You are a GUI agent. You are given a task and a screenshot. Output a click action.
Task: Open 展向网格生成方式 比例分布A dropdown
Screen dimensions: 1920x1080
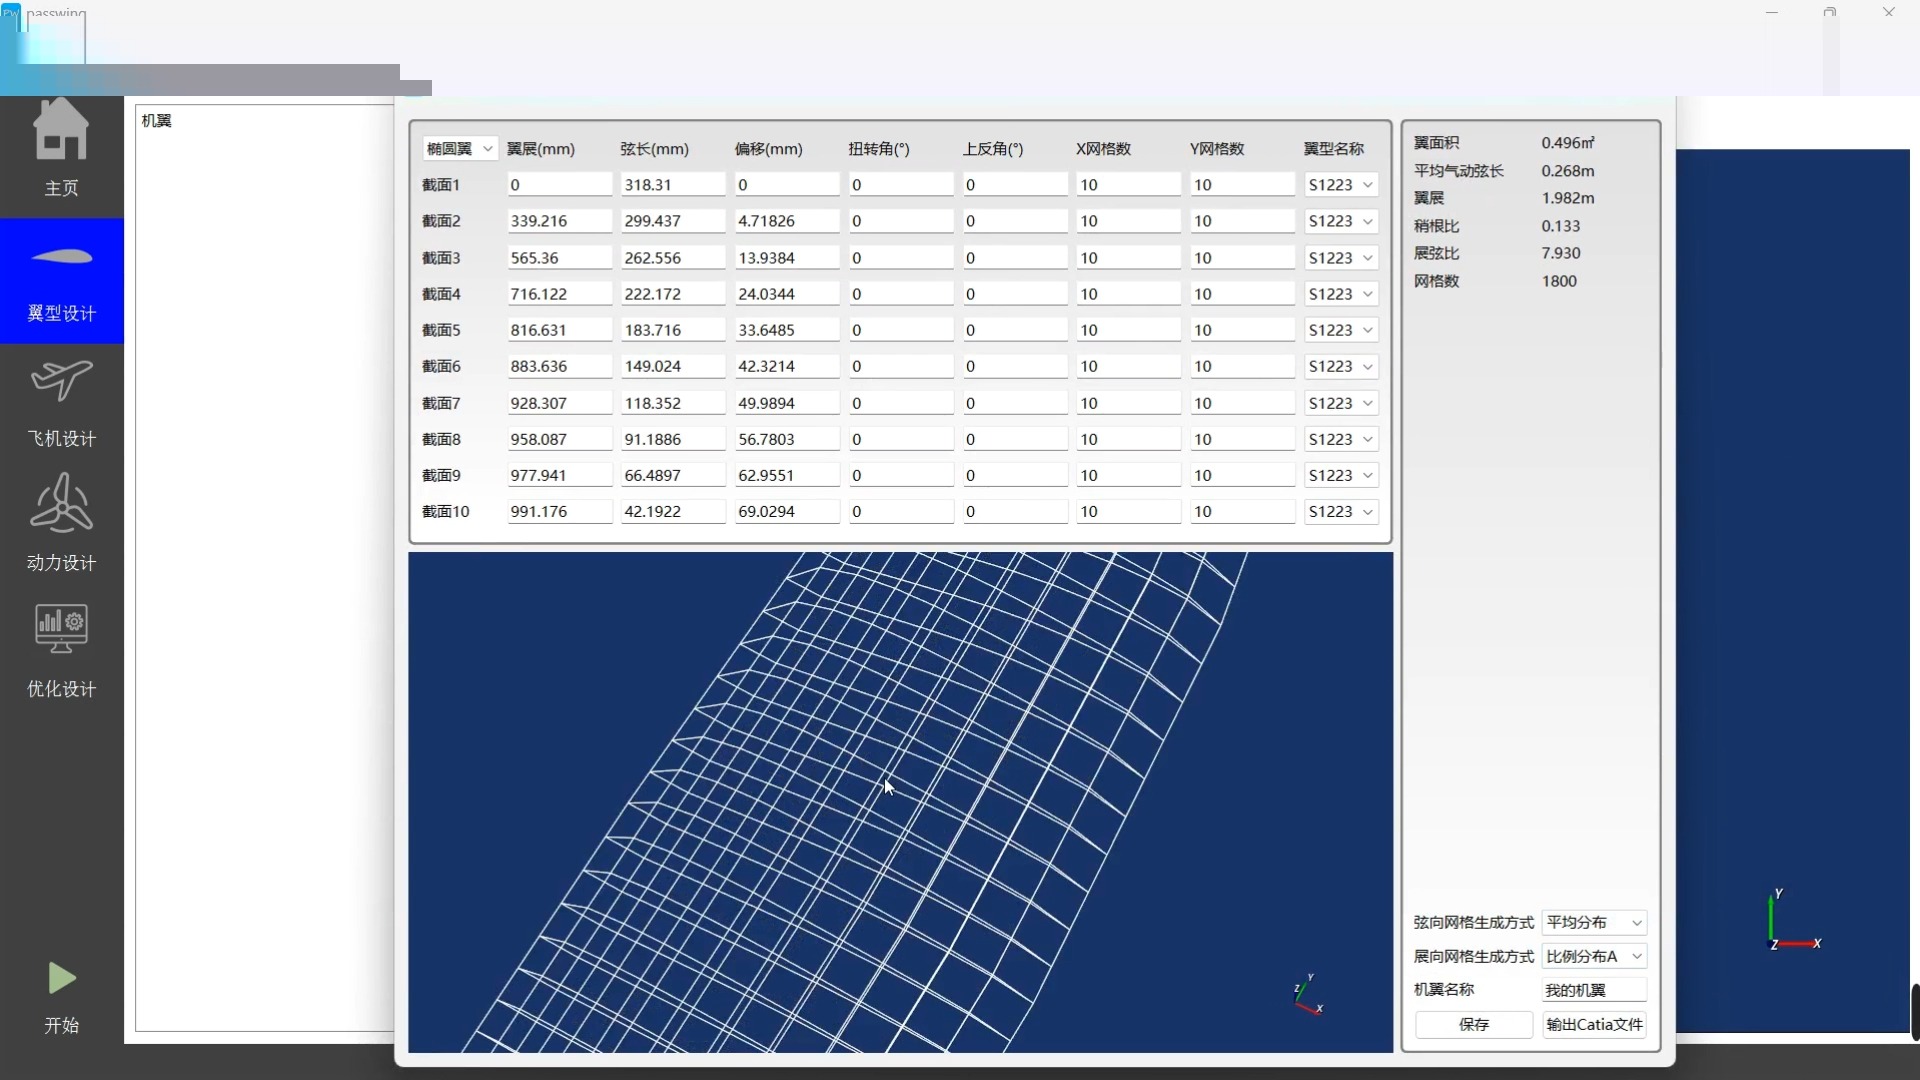tap(1594, 956)
